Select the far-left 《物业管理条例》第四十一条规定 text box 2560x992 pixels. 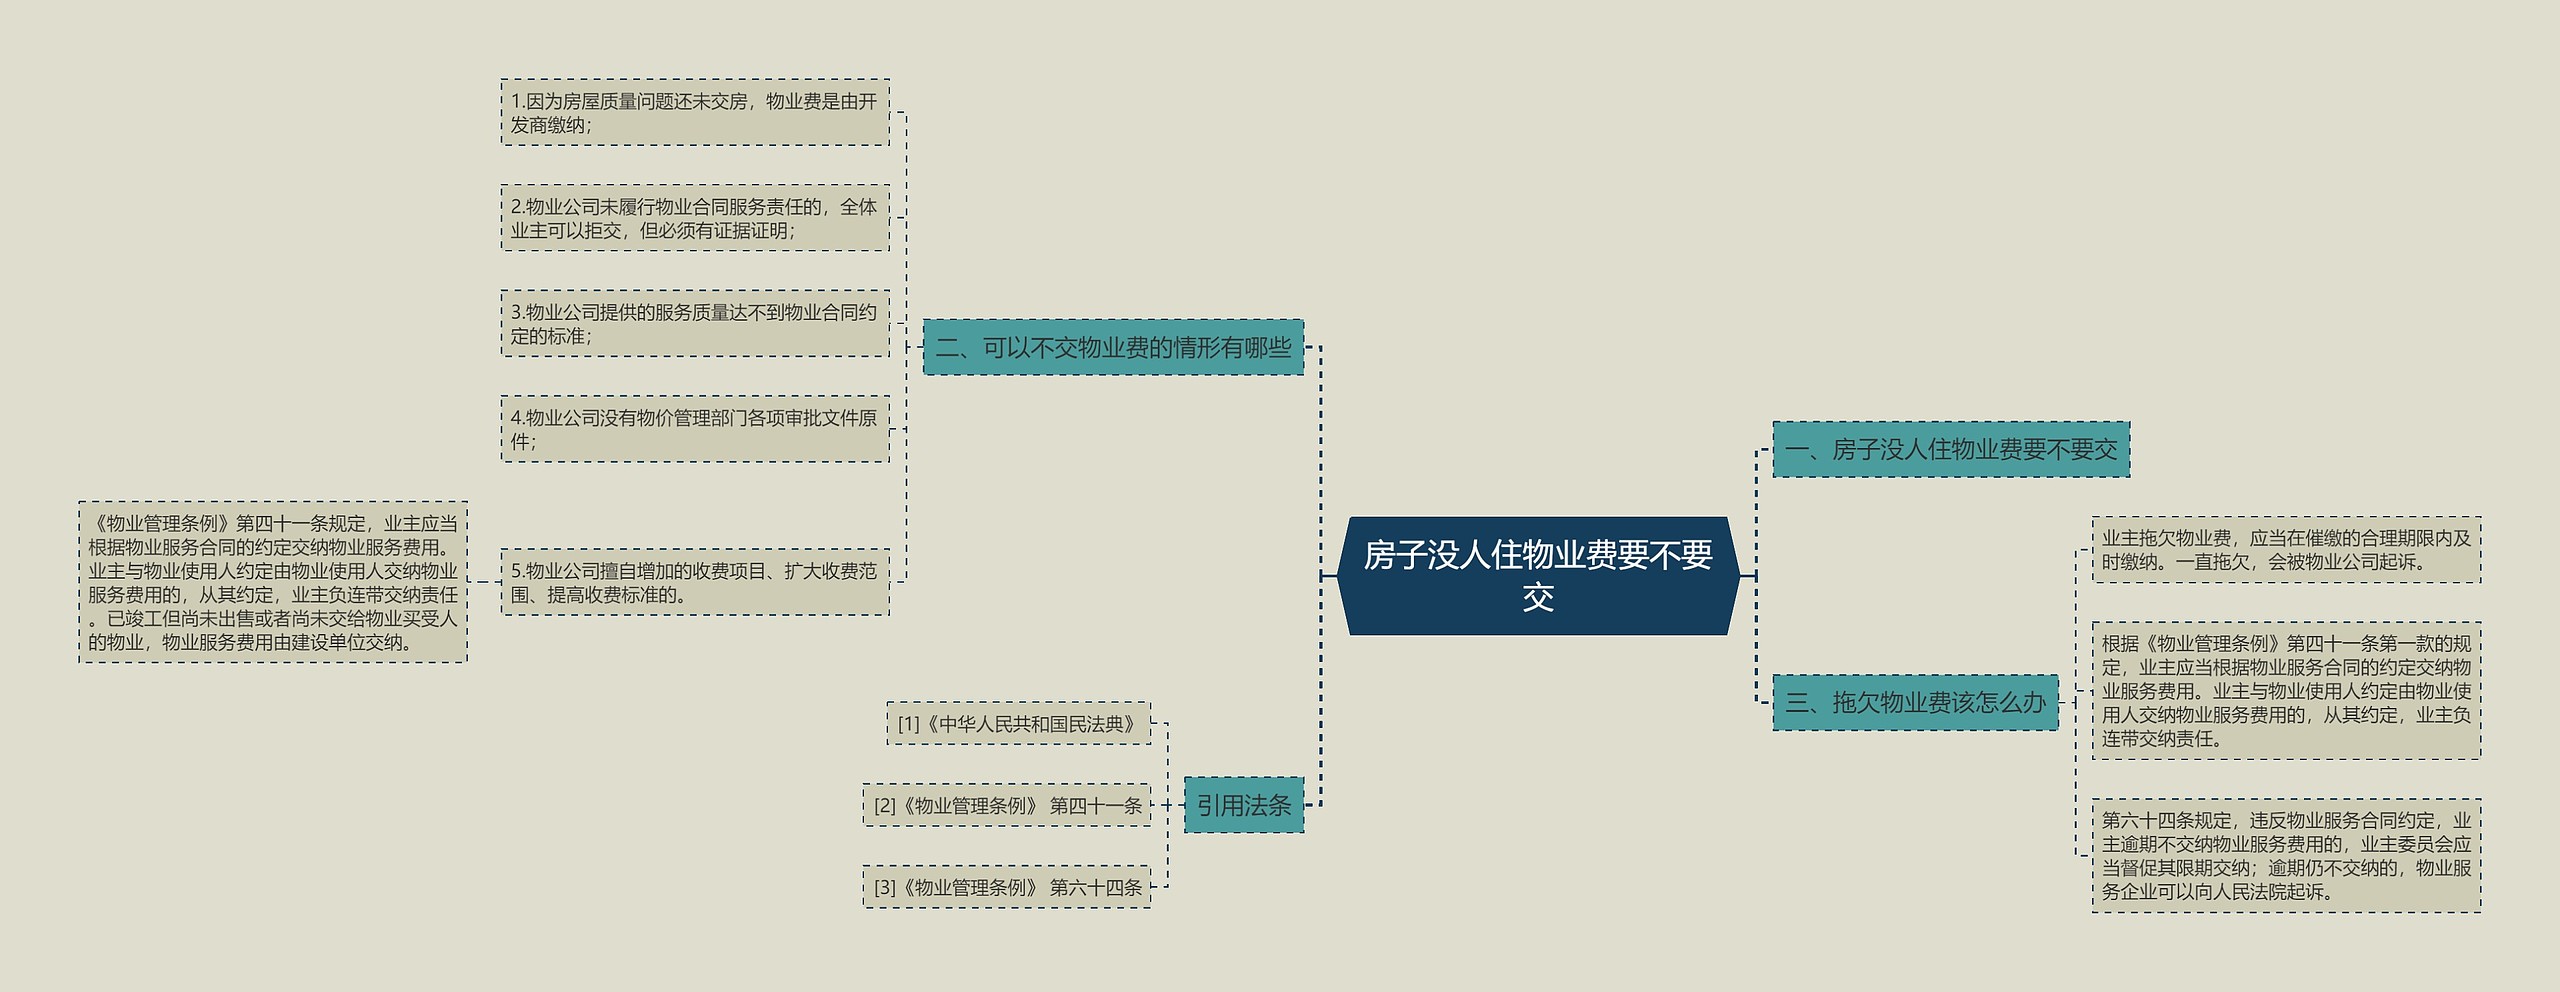coord(273,582)
